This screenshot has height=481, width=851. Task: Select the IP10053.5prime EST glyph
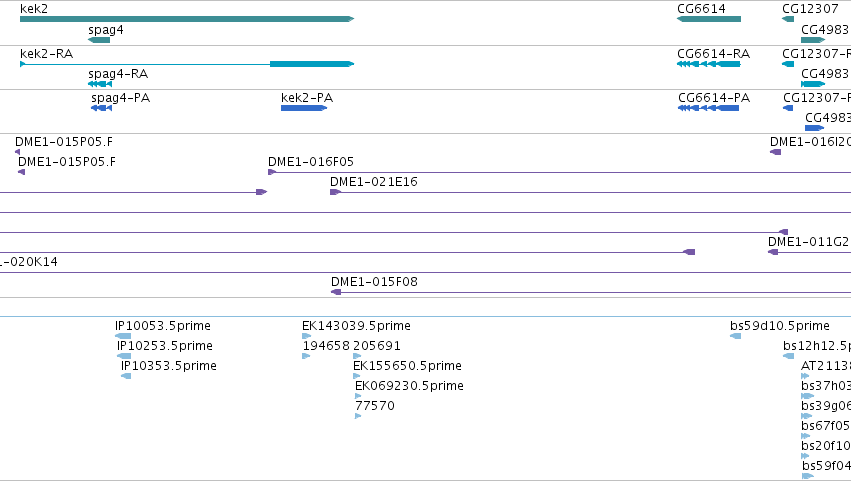[x=123, y=336]
